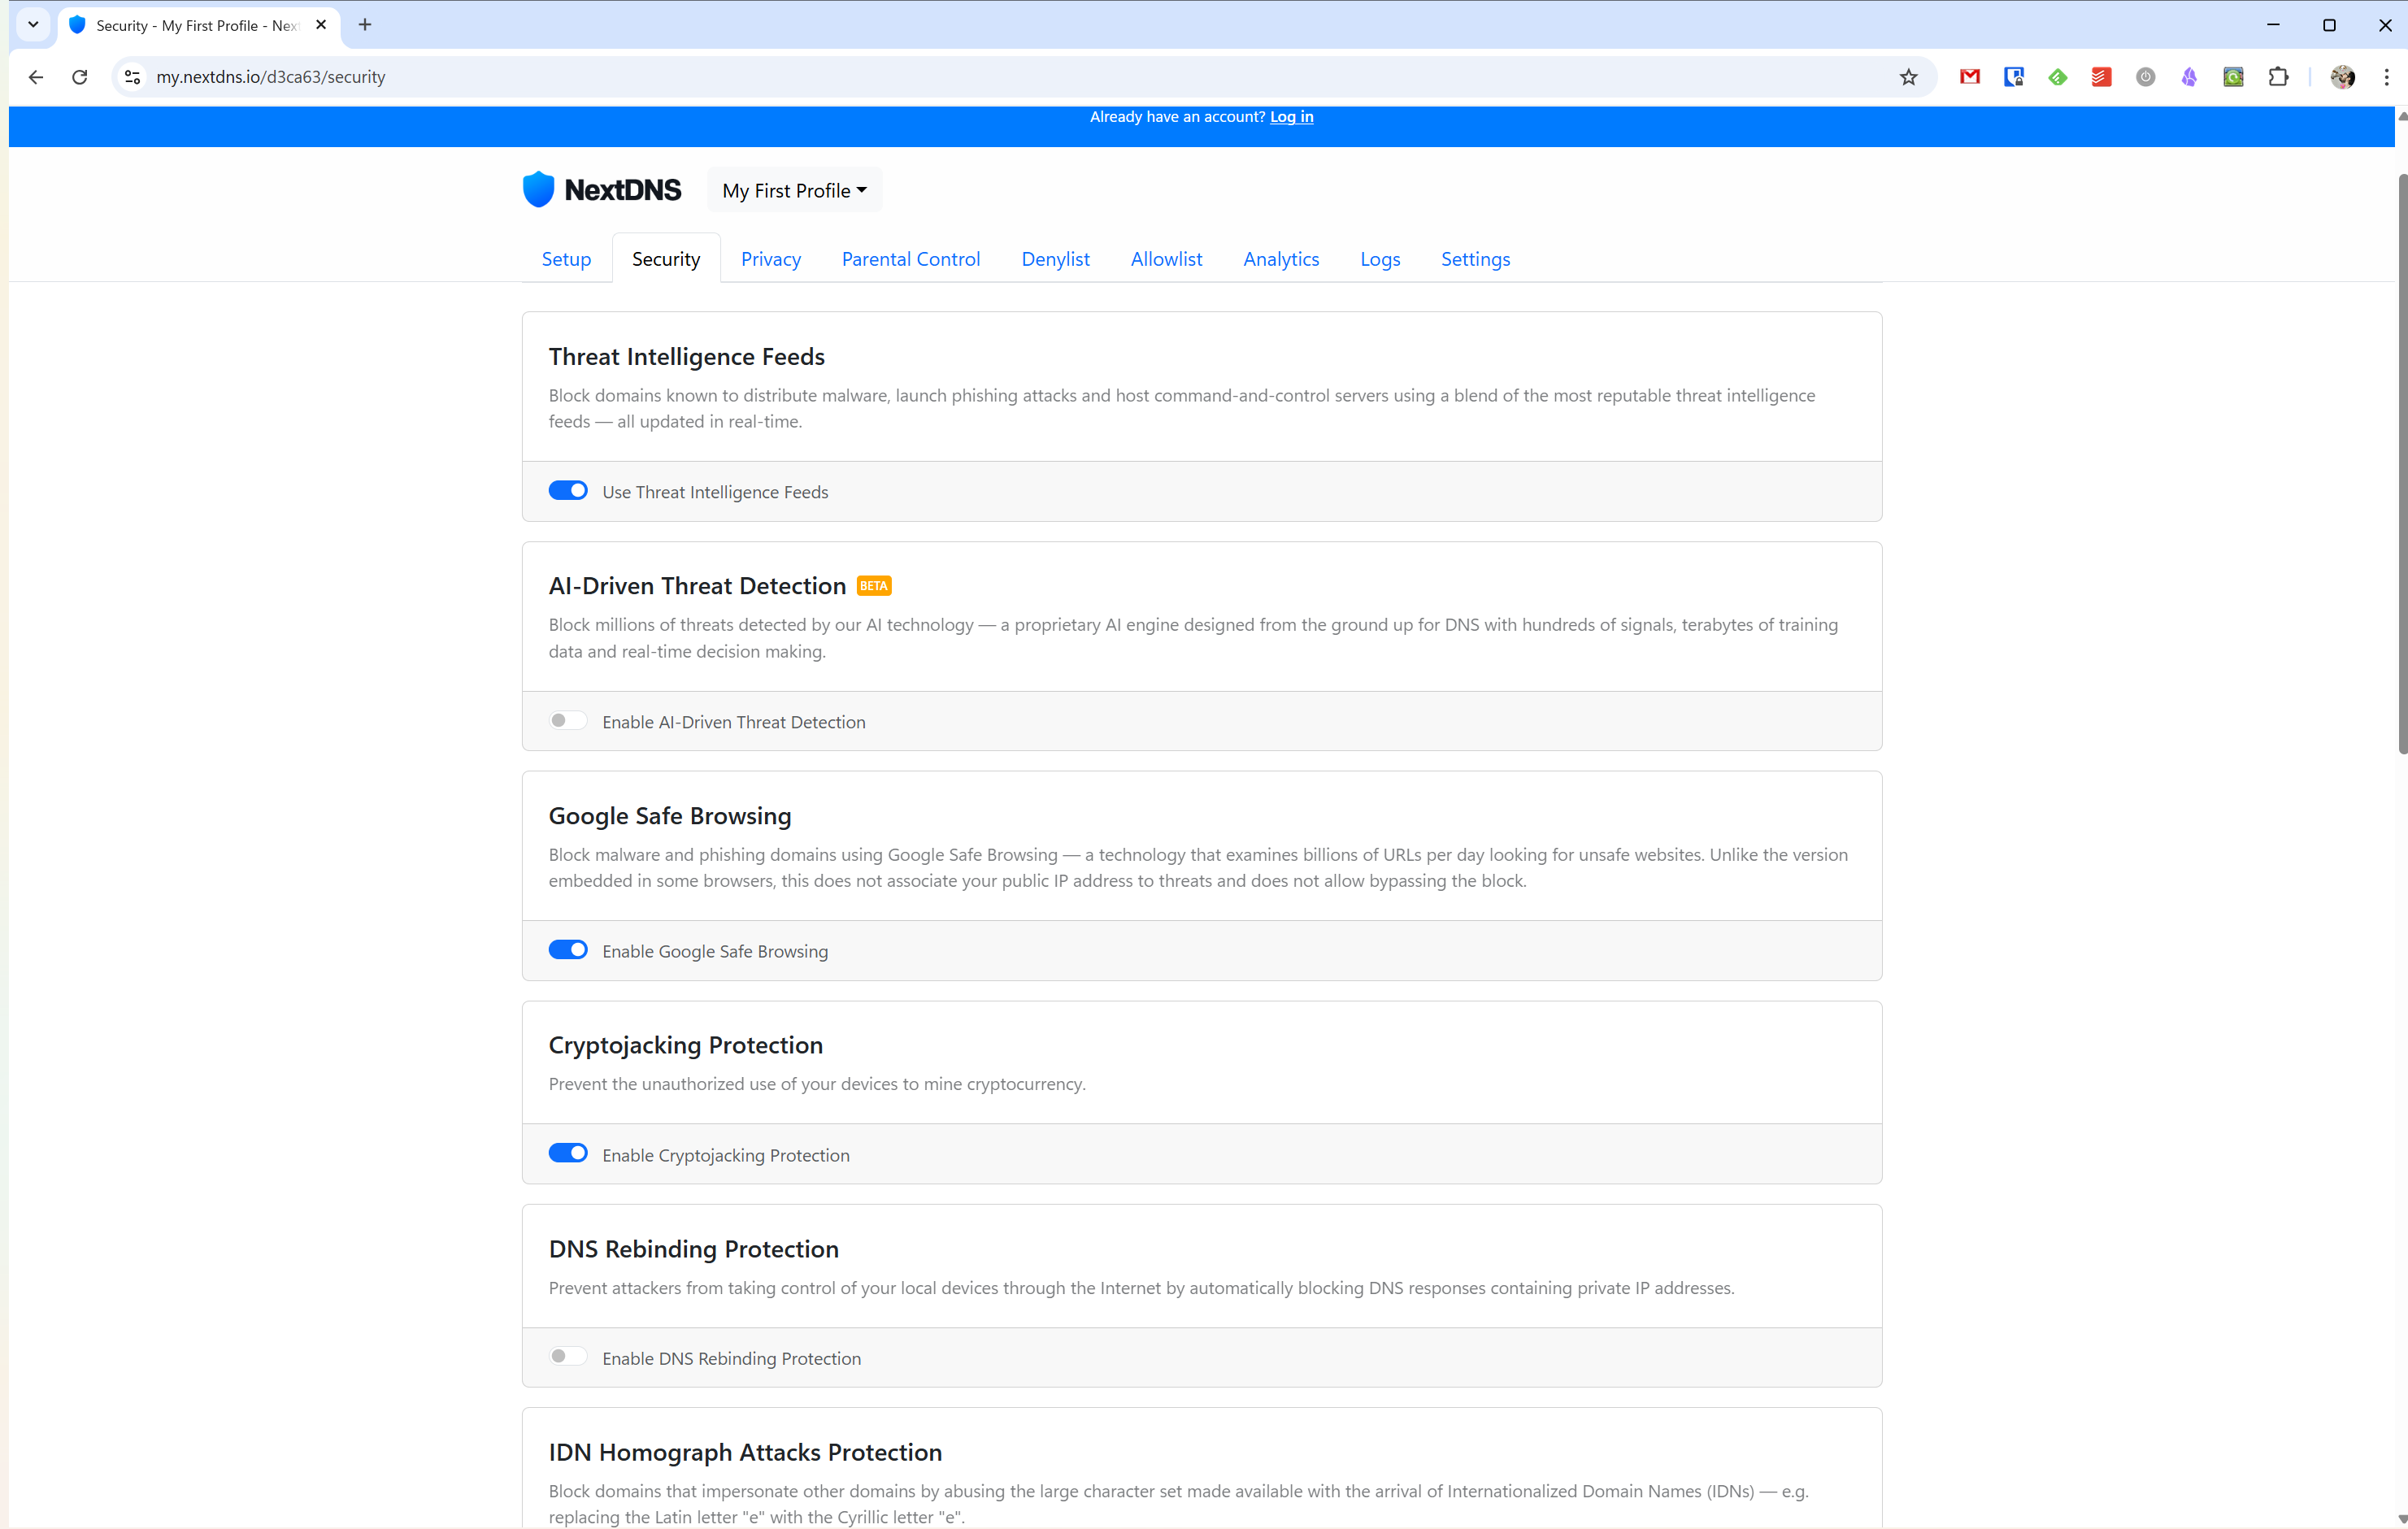Open the tab search dropdown arrow

pos(33,25)
